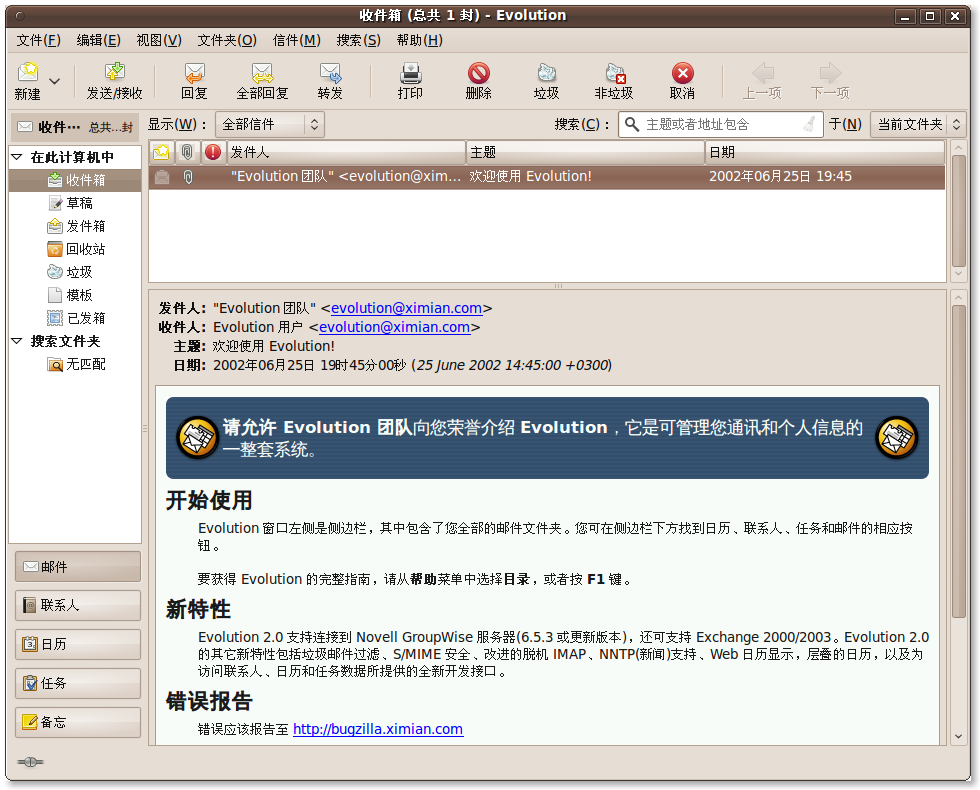Sort by the attachment paperclip column
The width and height of the screenshot is (980, 790).
pos(186,152)
